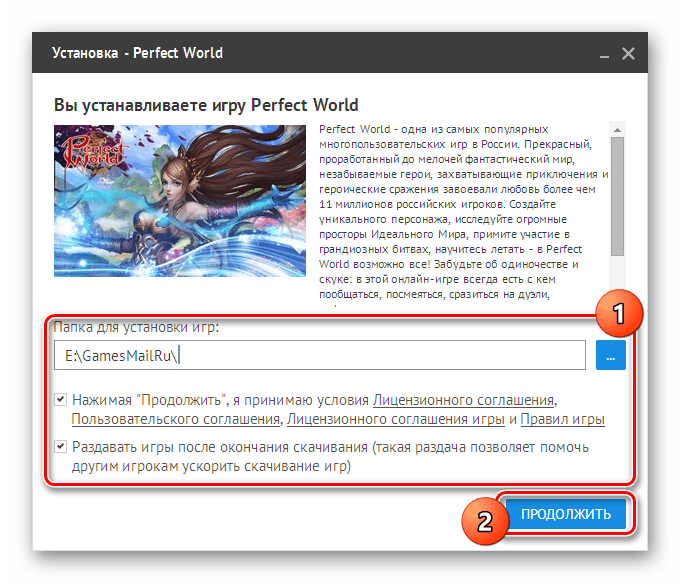This screenshot has height=583, width=680.
Task: Open the Лицензионного соглашения игры link
Action: coord(396,419)
